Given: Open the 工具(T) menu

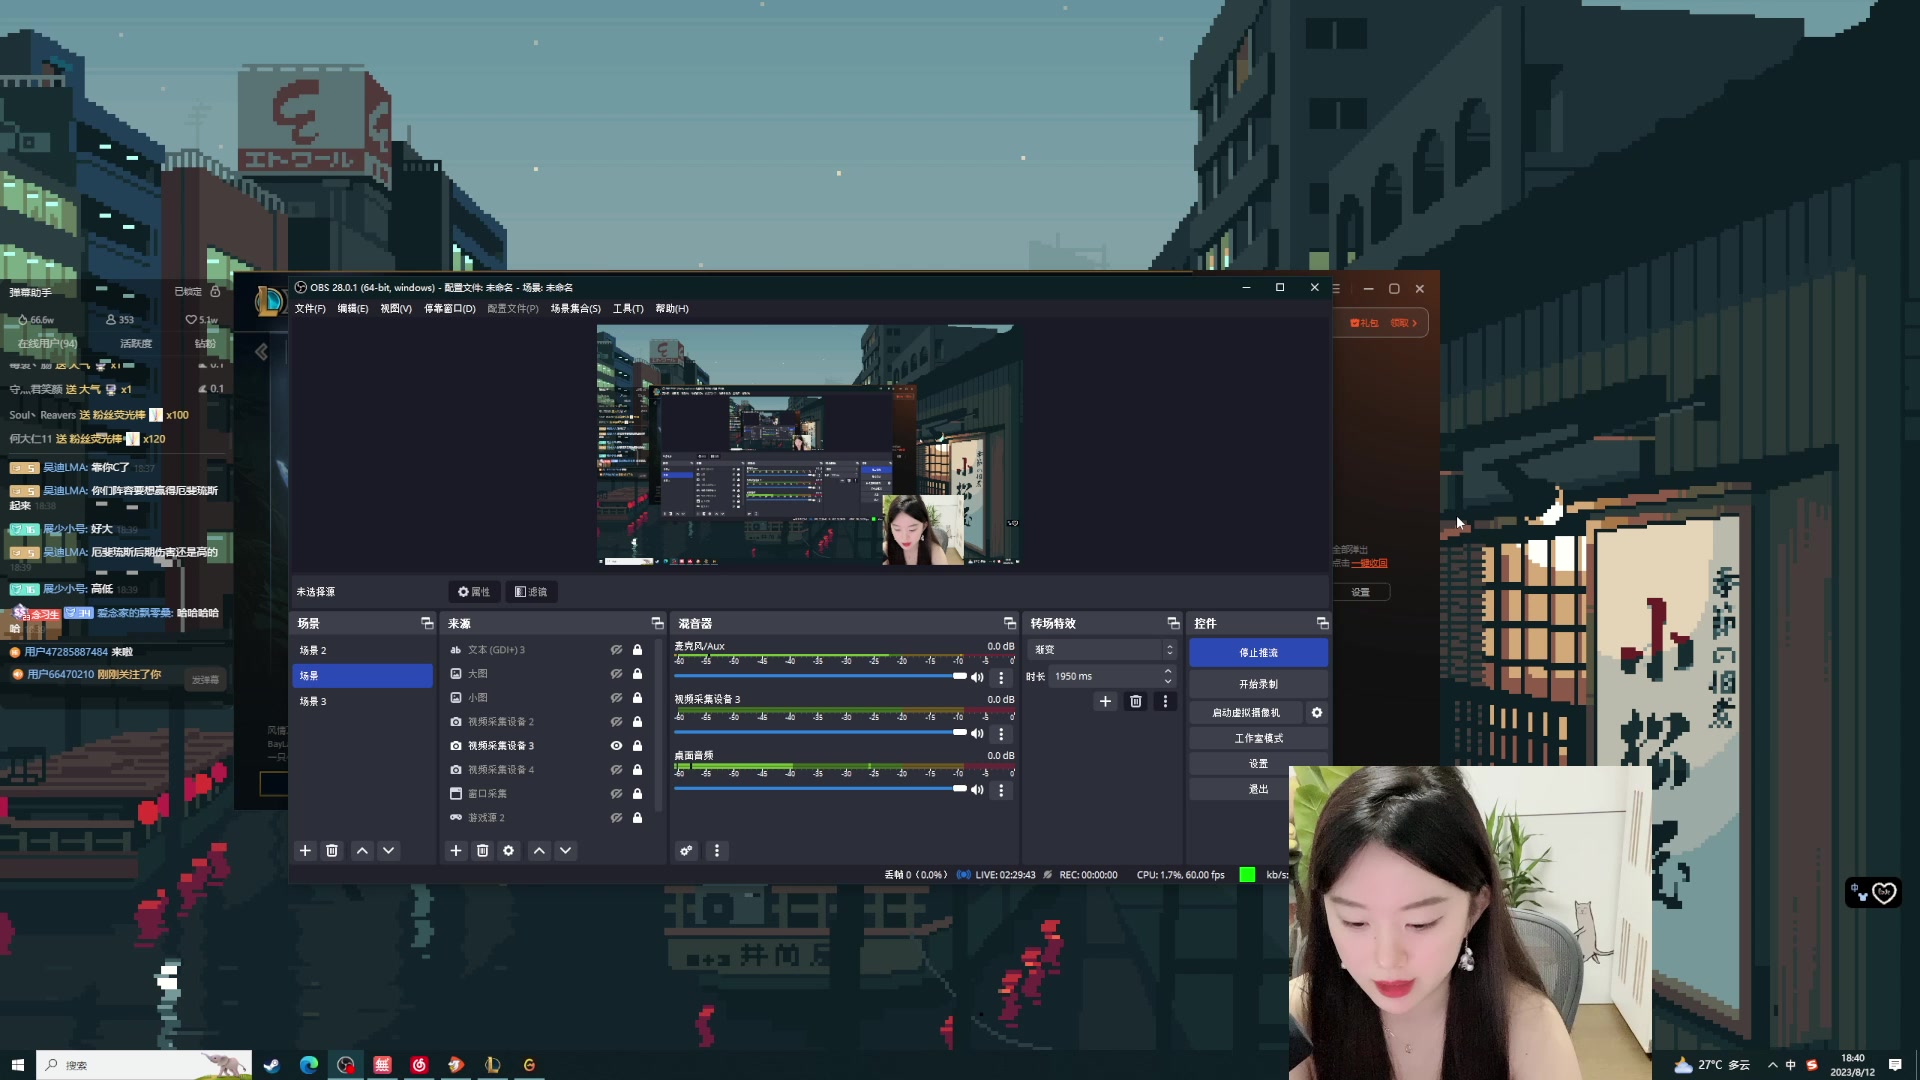Looking at the screenshot, I should [x=628, y=309].
